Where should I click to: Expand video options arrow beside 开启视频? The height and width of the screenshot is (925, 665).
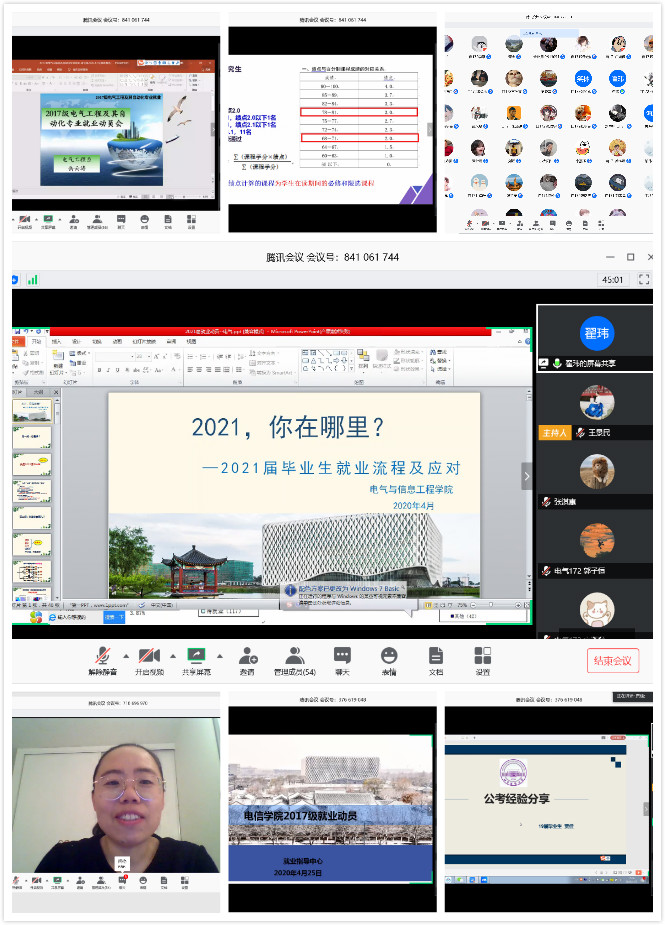click(171, 656)
